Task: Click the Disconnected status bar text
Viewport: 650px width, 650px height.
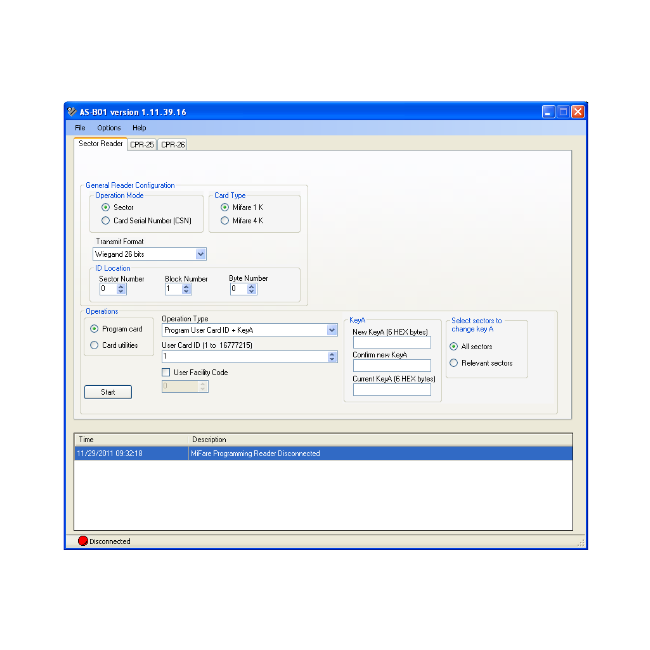Action: click(110, 541)
